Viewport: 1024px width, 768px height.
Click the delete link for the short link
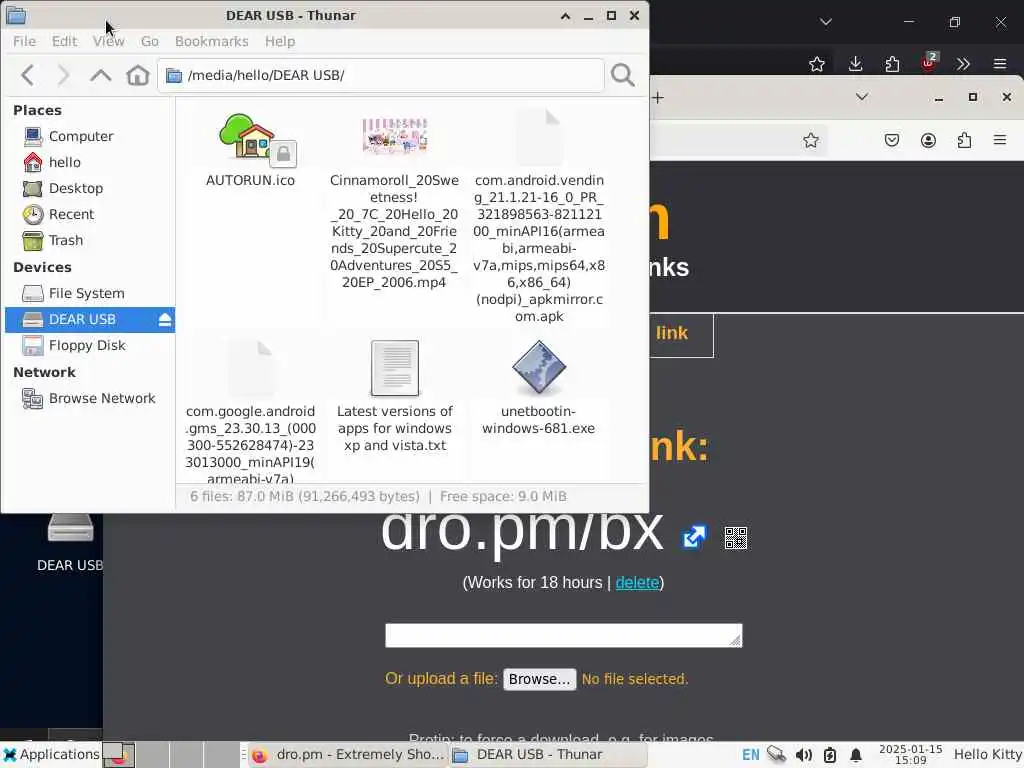coord(637,583)
